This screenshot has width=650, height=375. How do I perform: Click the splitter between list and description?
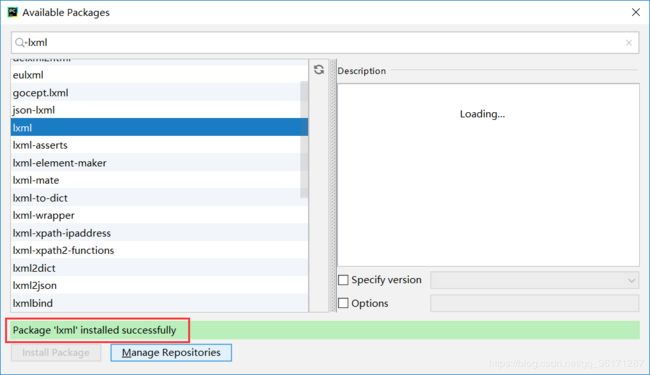(332, 185)
